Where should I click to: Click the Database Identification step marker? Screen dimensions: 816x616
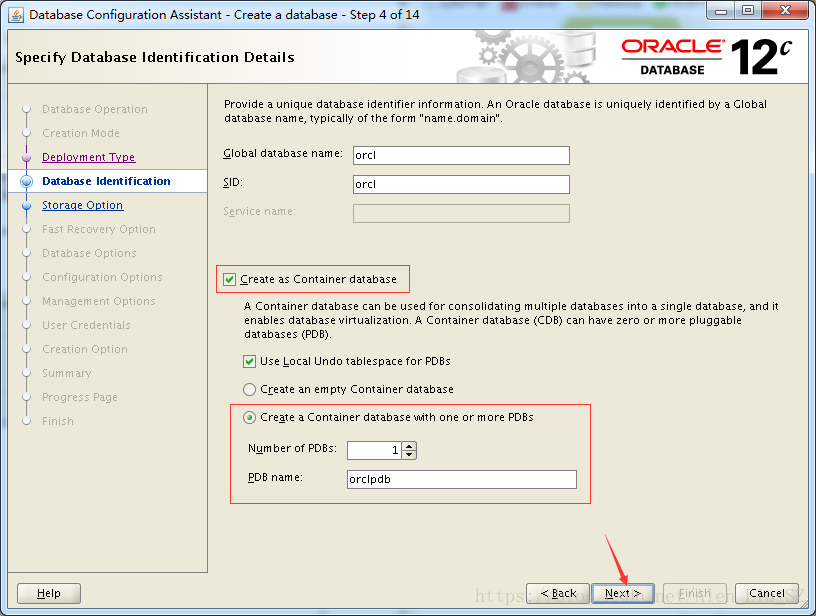[27, 181]
